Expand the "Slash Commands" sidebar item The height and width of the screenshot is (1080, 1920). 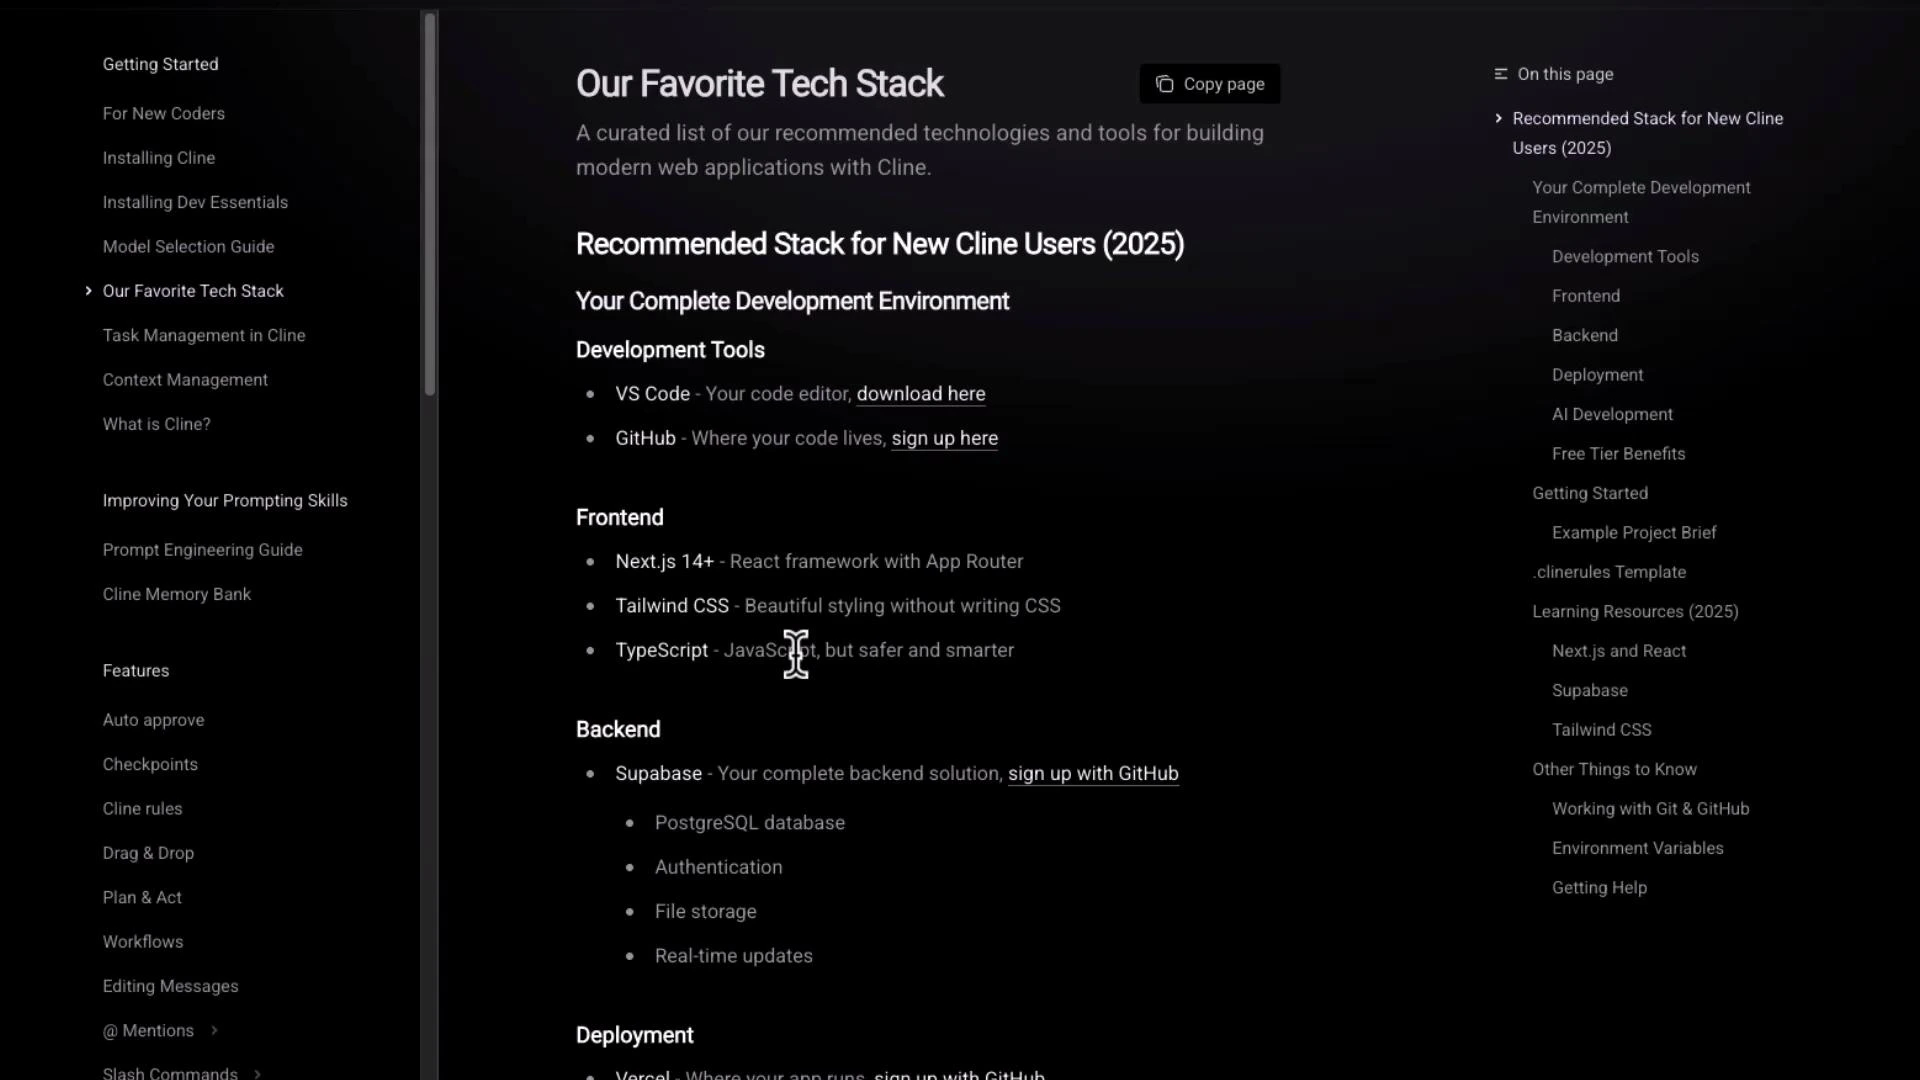[255, 1071]
